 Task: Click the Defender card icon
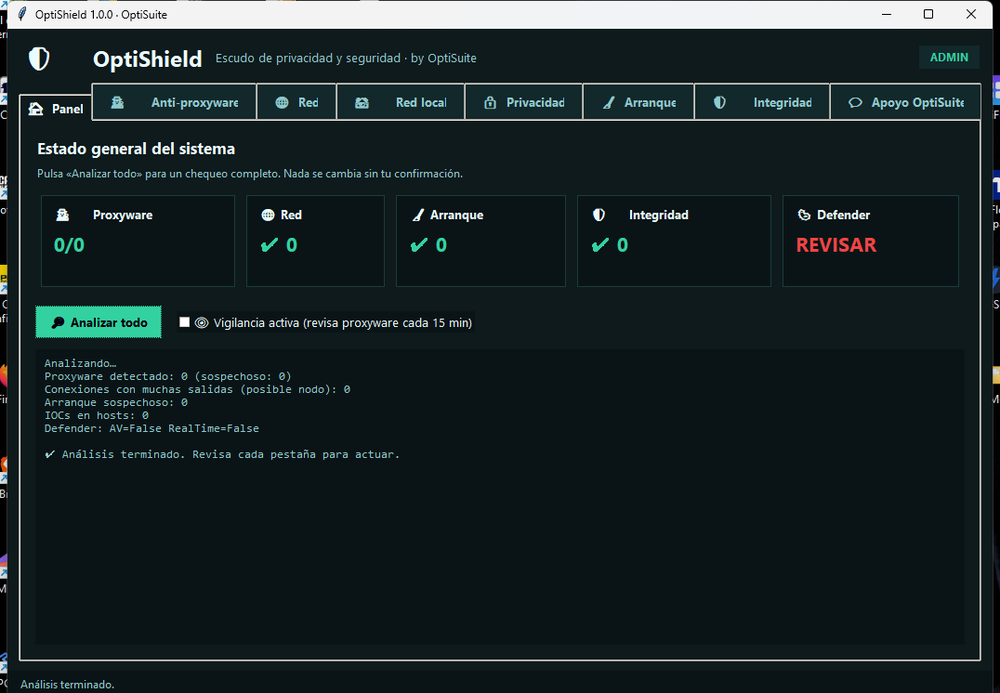coord(804,215)
